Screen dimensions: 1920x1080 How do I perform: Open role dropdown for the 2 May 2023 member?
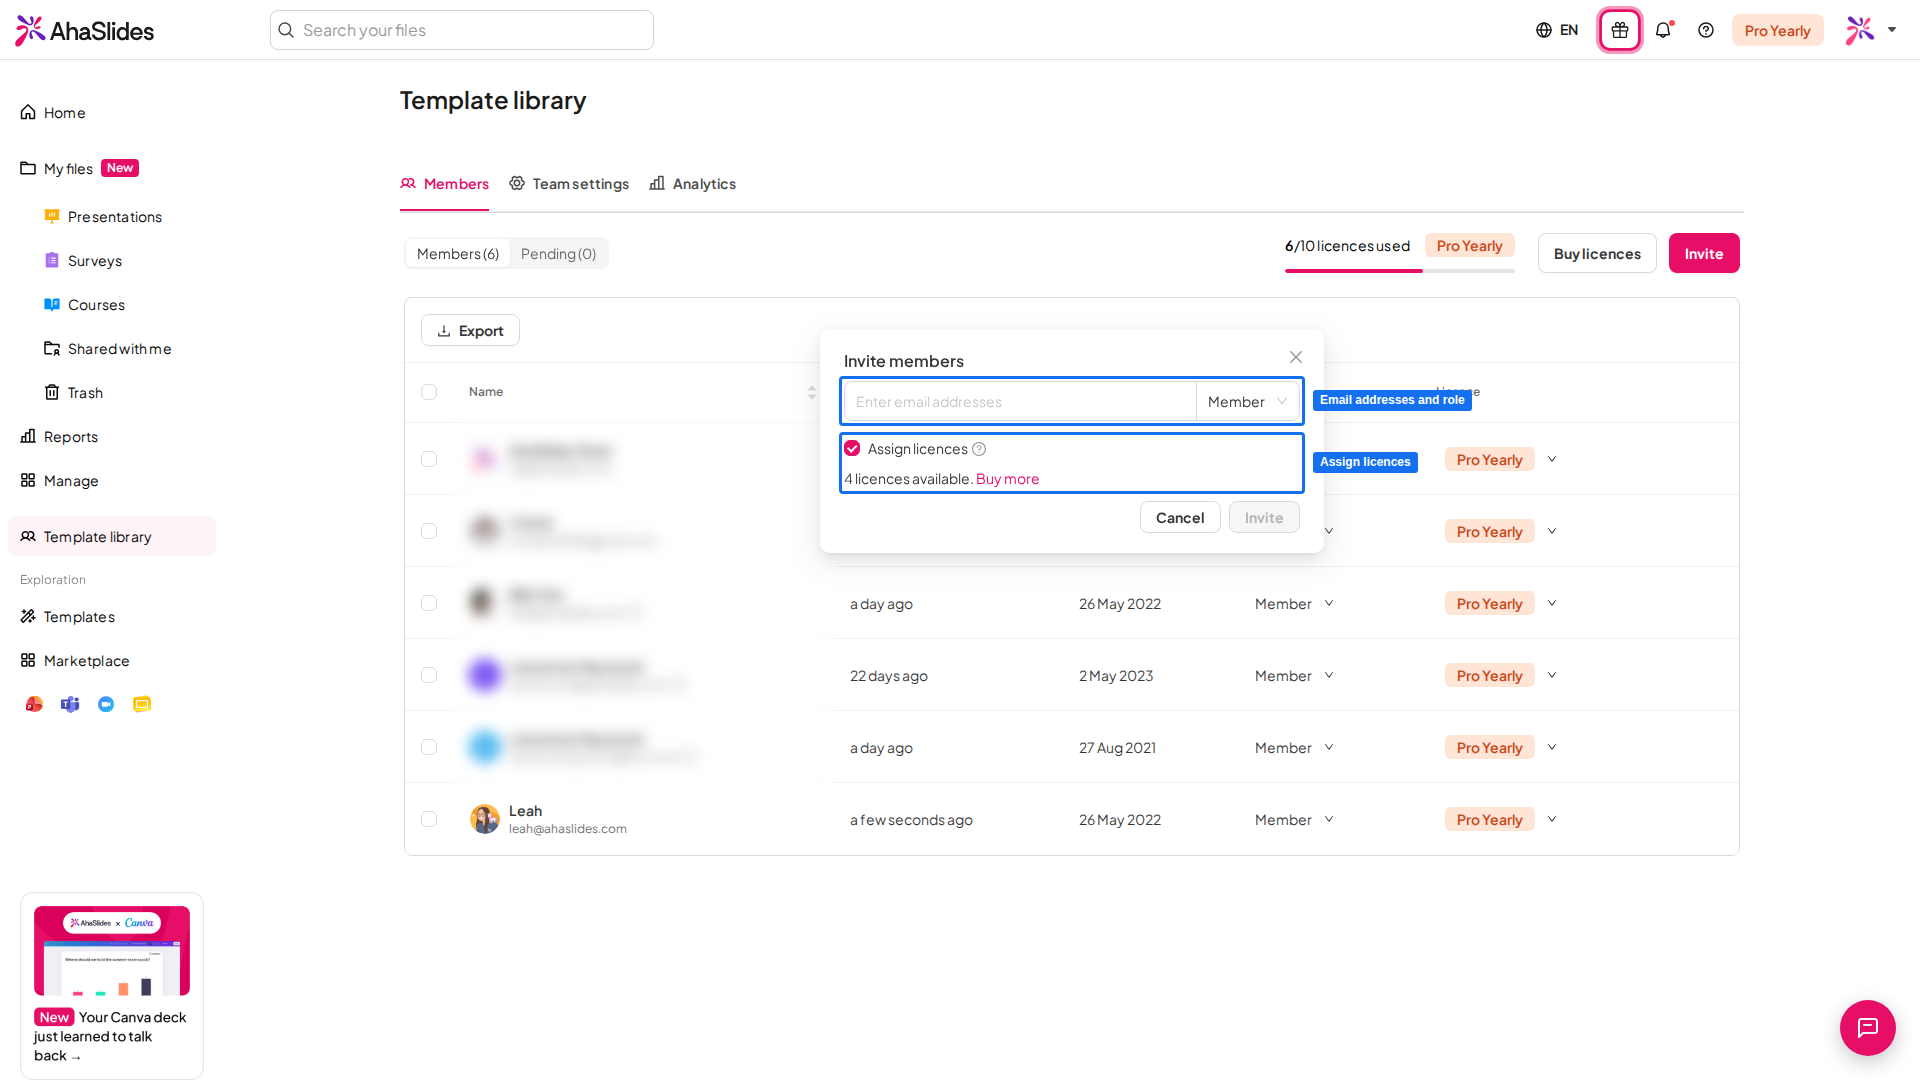click(1295, 676)
